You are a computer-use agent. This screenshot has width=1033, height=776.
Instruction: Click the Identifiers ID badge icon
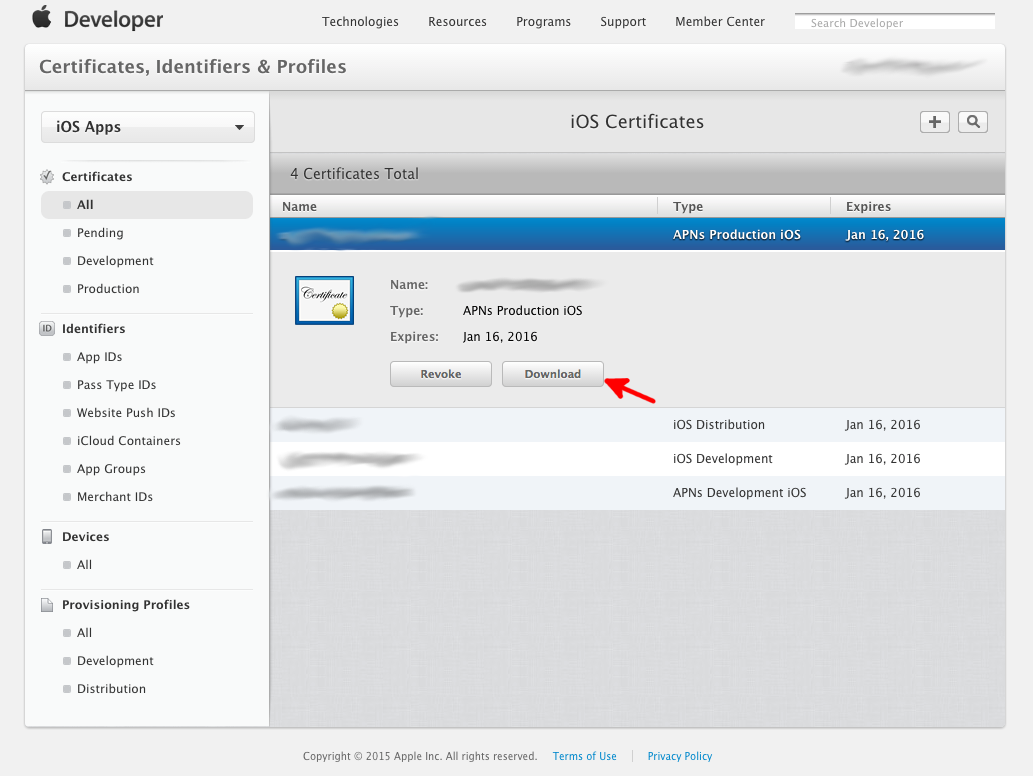(x=47, y=328)
